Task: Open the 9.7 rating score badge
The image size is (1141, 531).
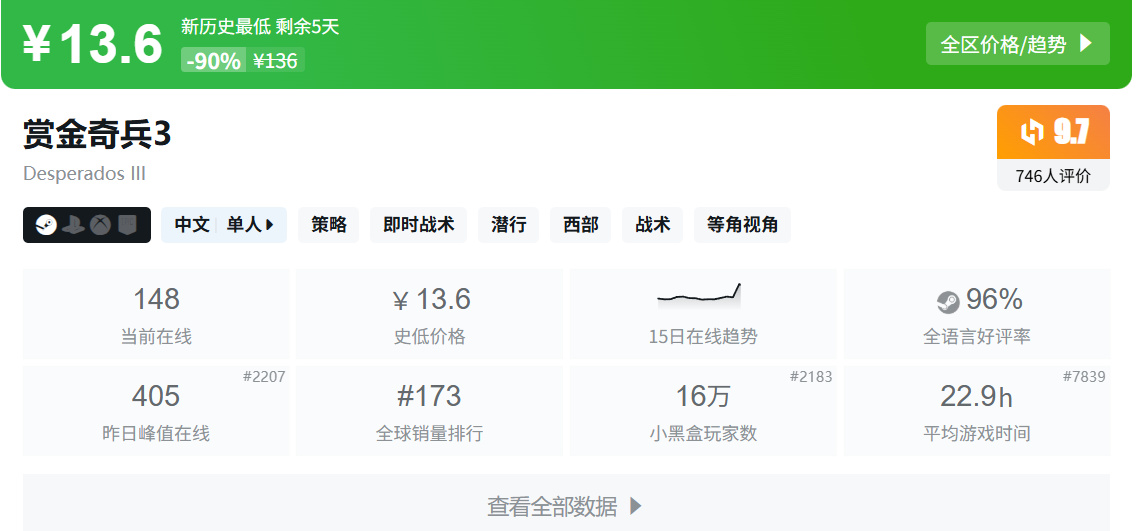Action: (1053, 132)
